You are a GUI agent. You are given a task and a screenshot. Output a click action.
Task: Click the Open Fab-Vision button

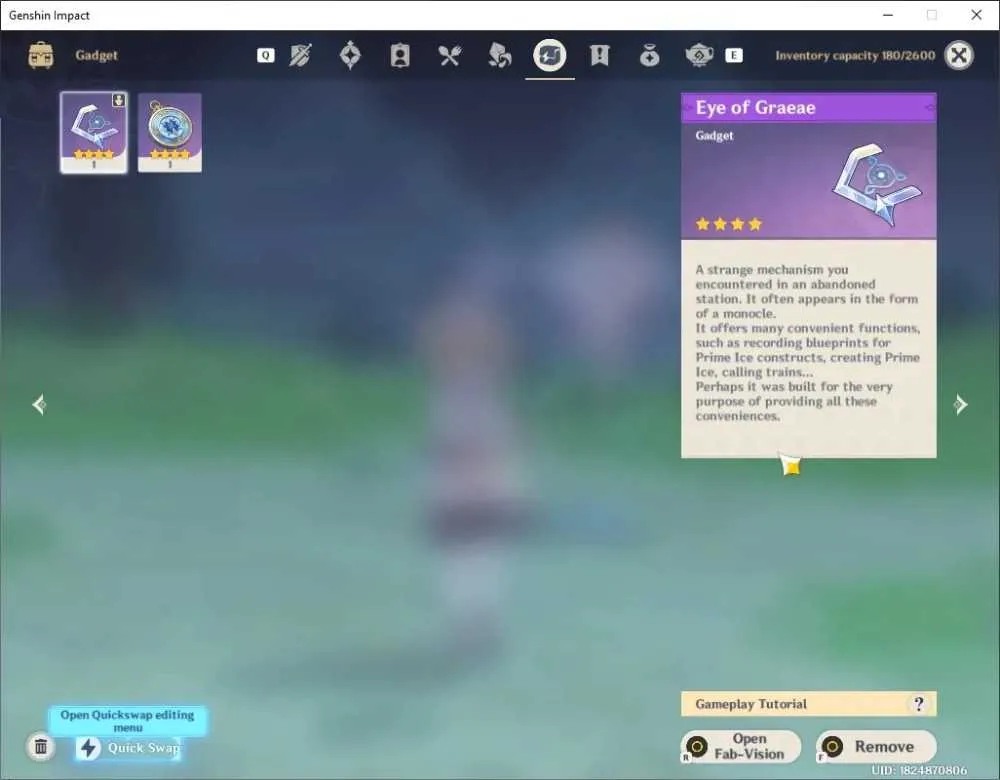click(x=741, y=746)
